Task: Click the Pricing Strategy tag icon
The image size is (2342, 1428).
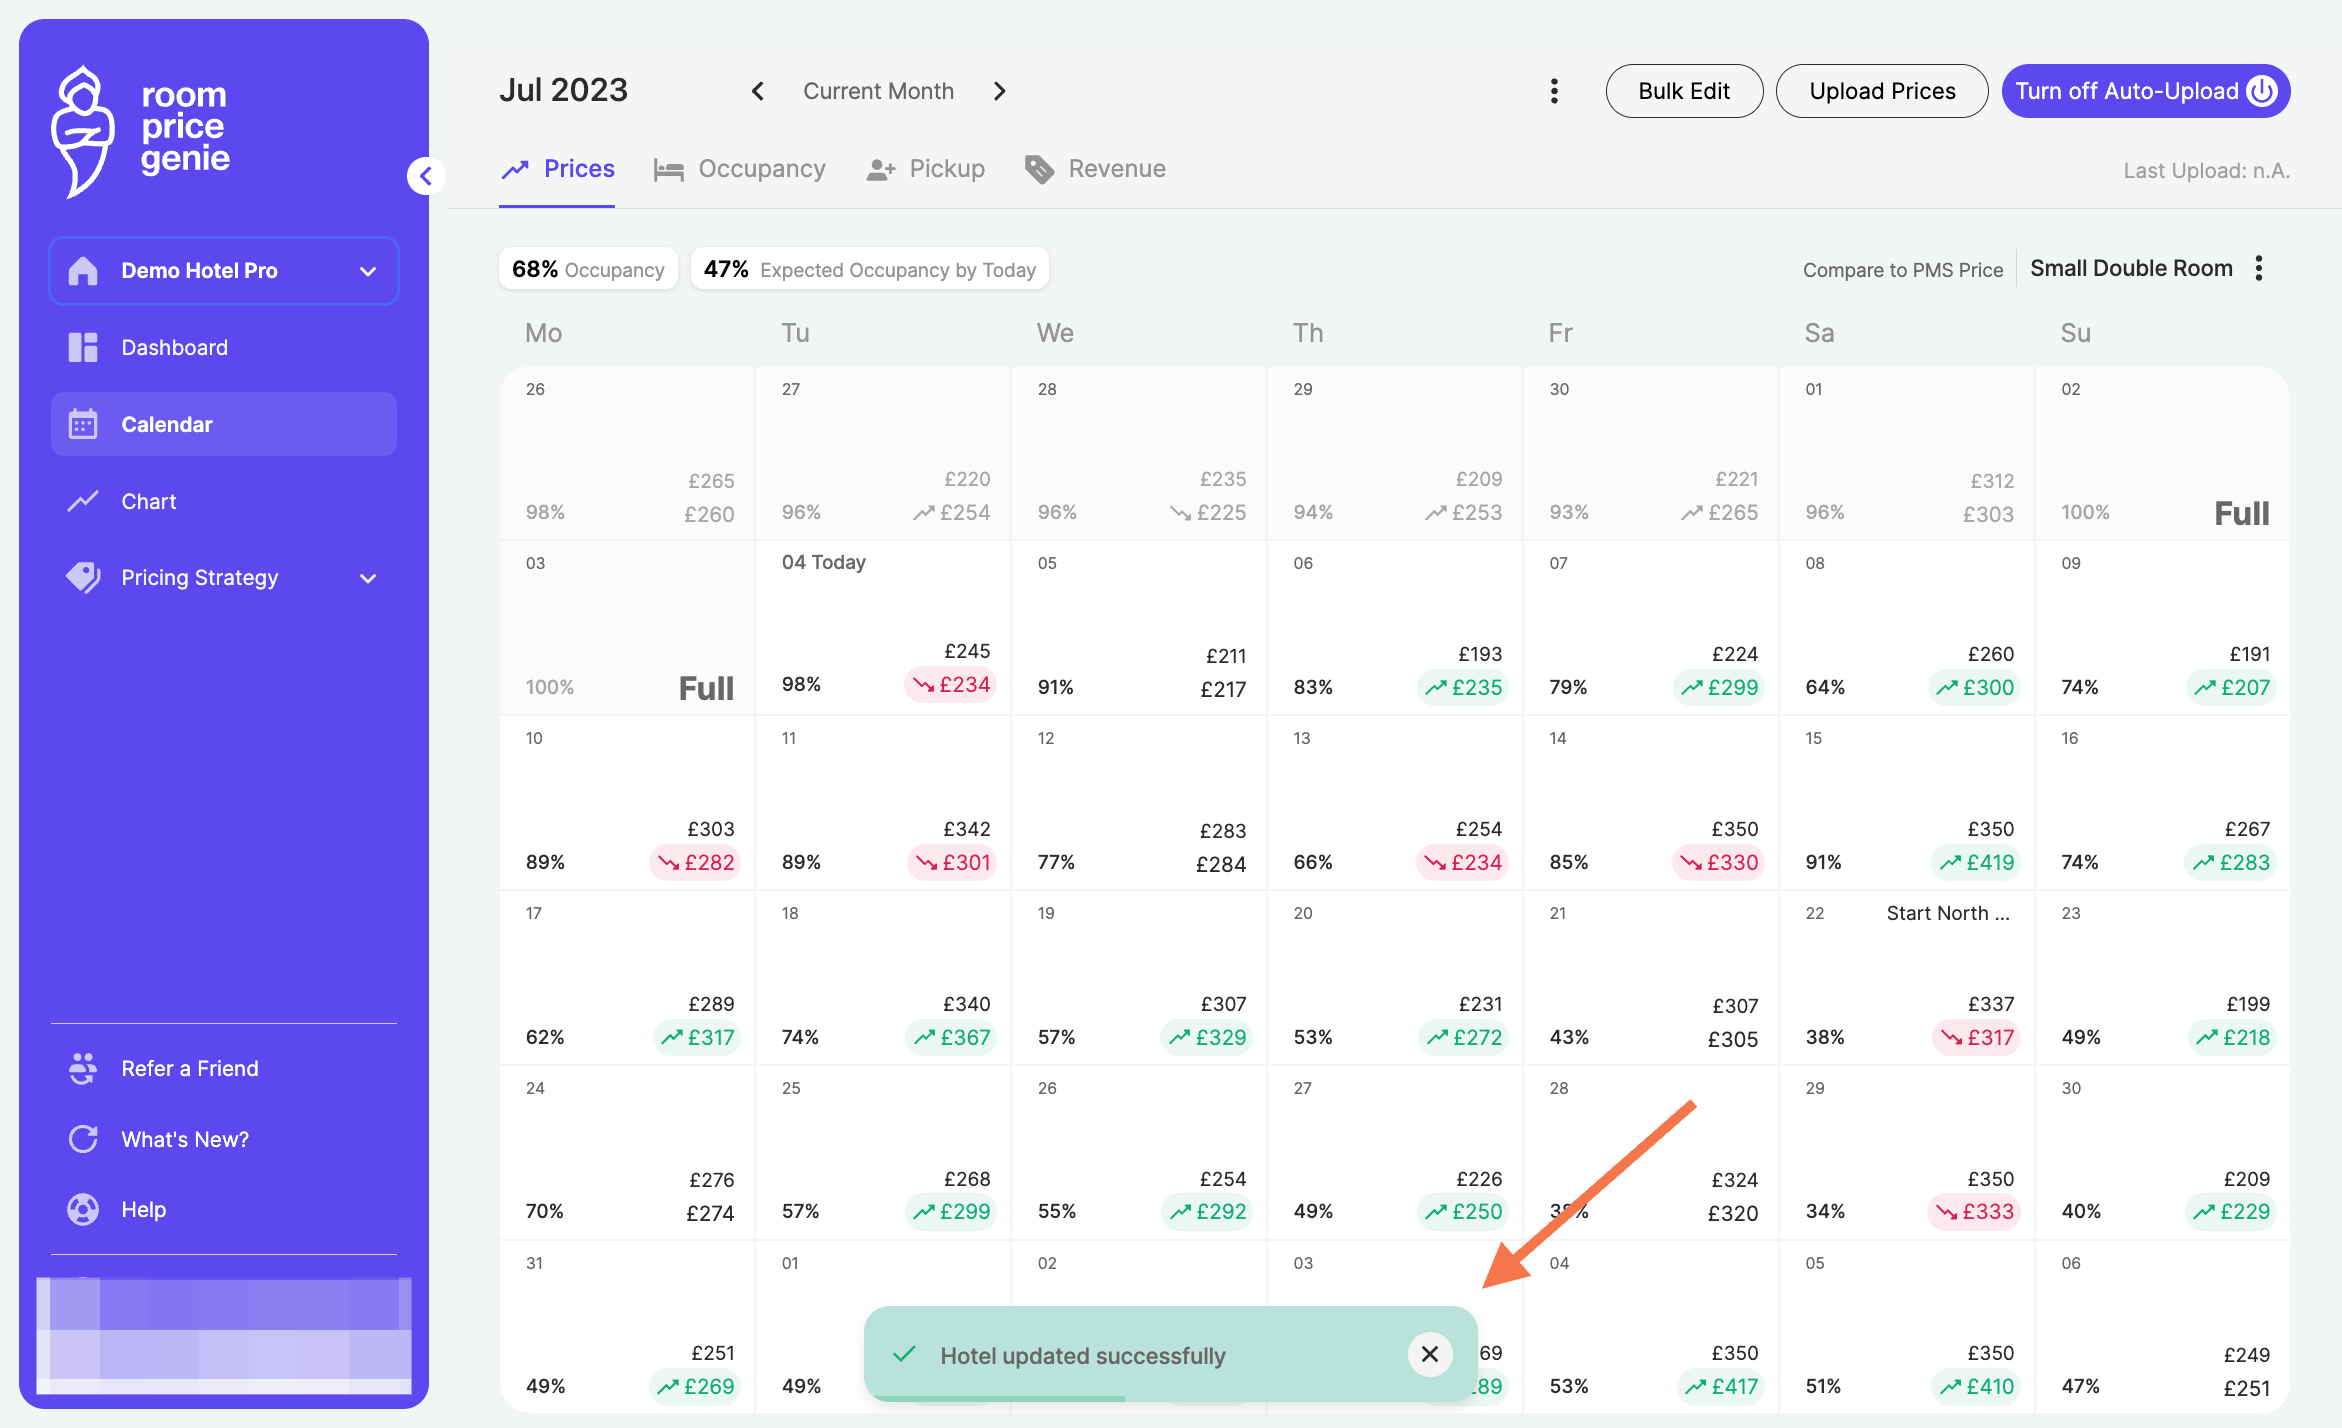Action: tap(83, 577)
